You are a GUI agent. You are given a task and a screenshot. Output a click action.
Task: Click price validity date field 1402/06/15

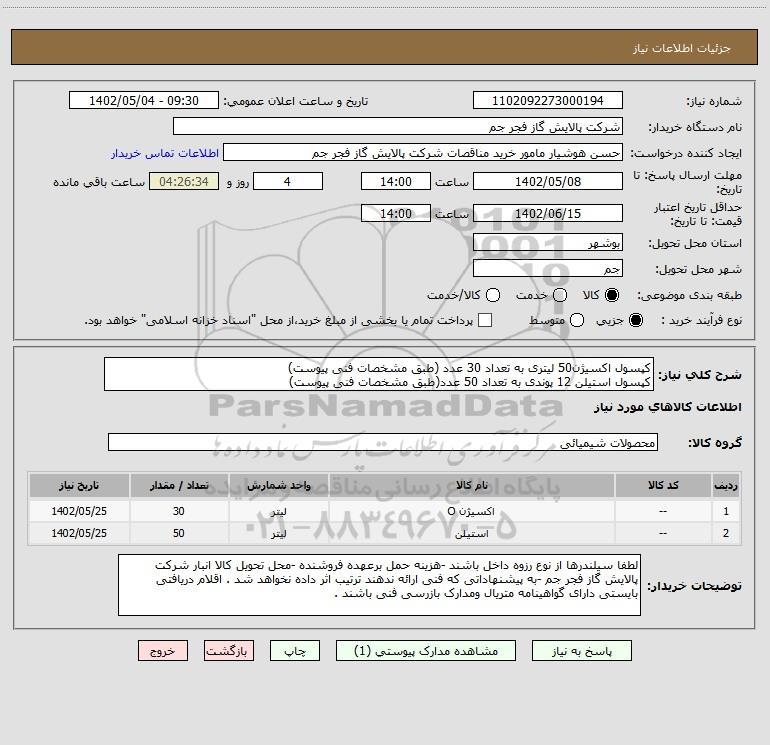click(x=548, y=213)
